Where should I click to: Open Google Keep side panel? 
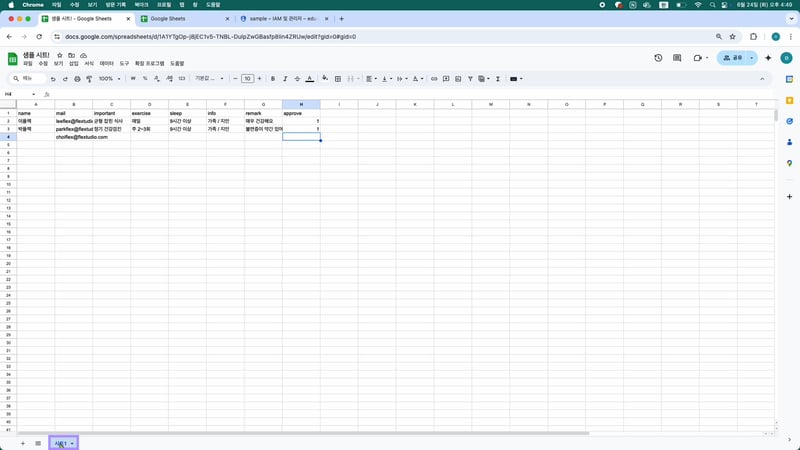pyautogui.click(x=789, y=100)
